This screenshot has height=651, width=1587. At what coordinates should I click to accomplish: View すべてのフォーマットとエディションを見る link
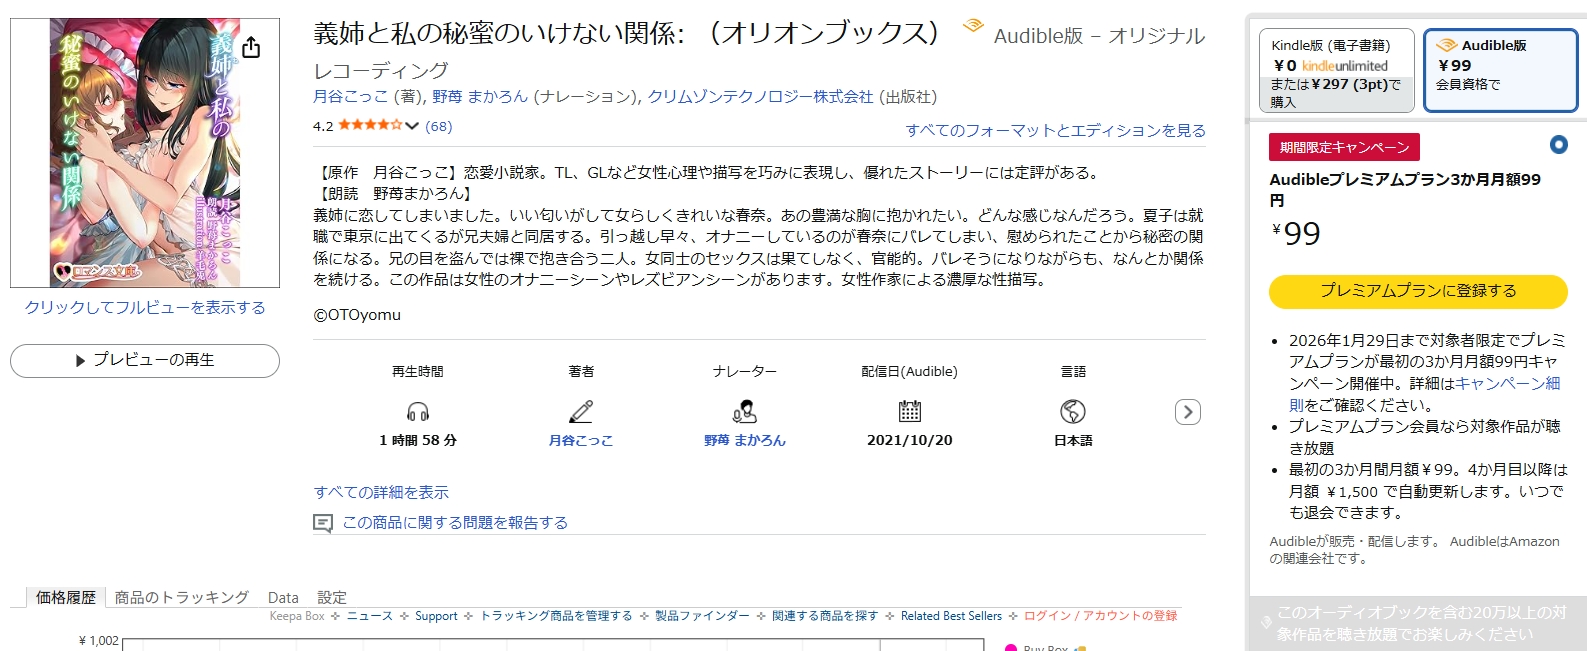pyautogui.click(x=1055, y=130)
